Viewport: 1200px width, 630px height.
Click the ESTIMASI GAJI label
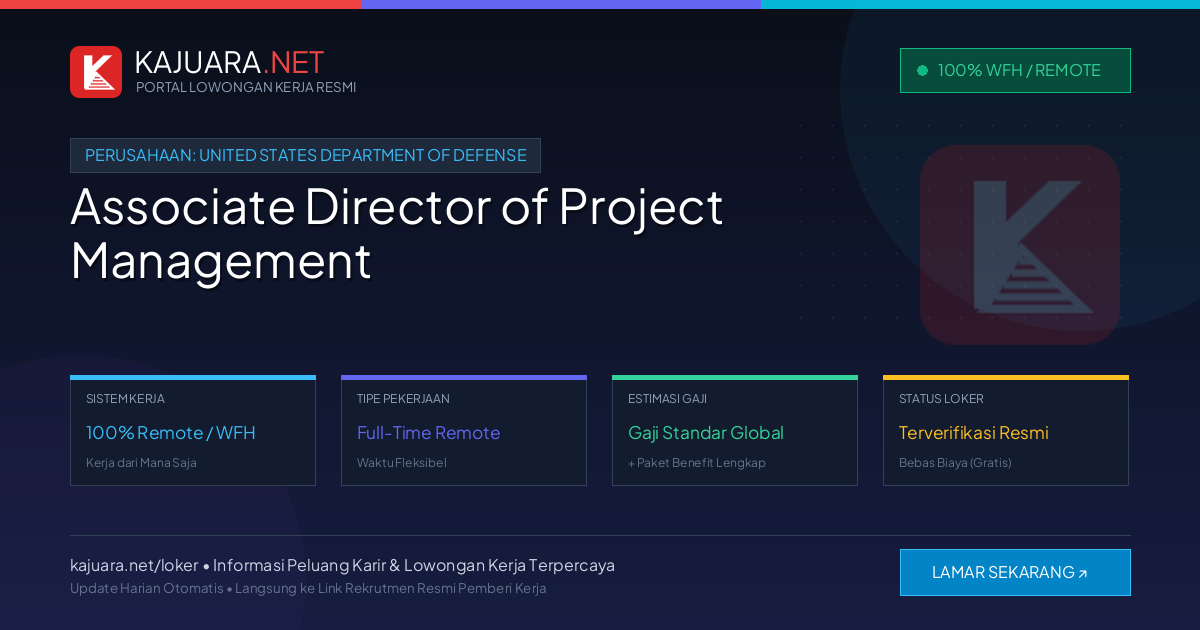coord(667,398)
